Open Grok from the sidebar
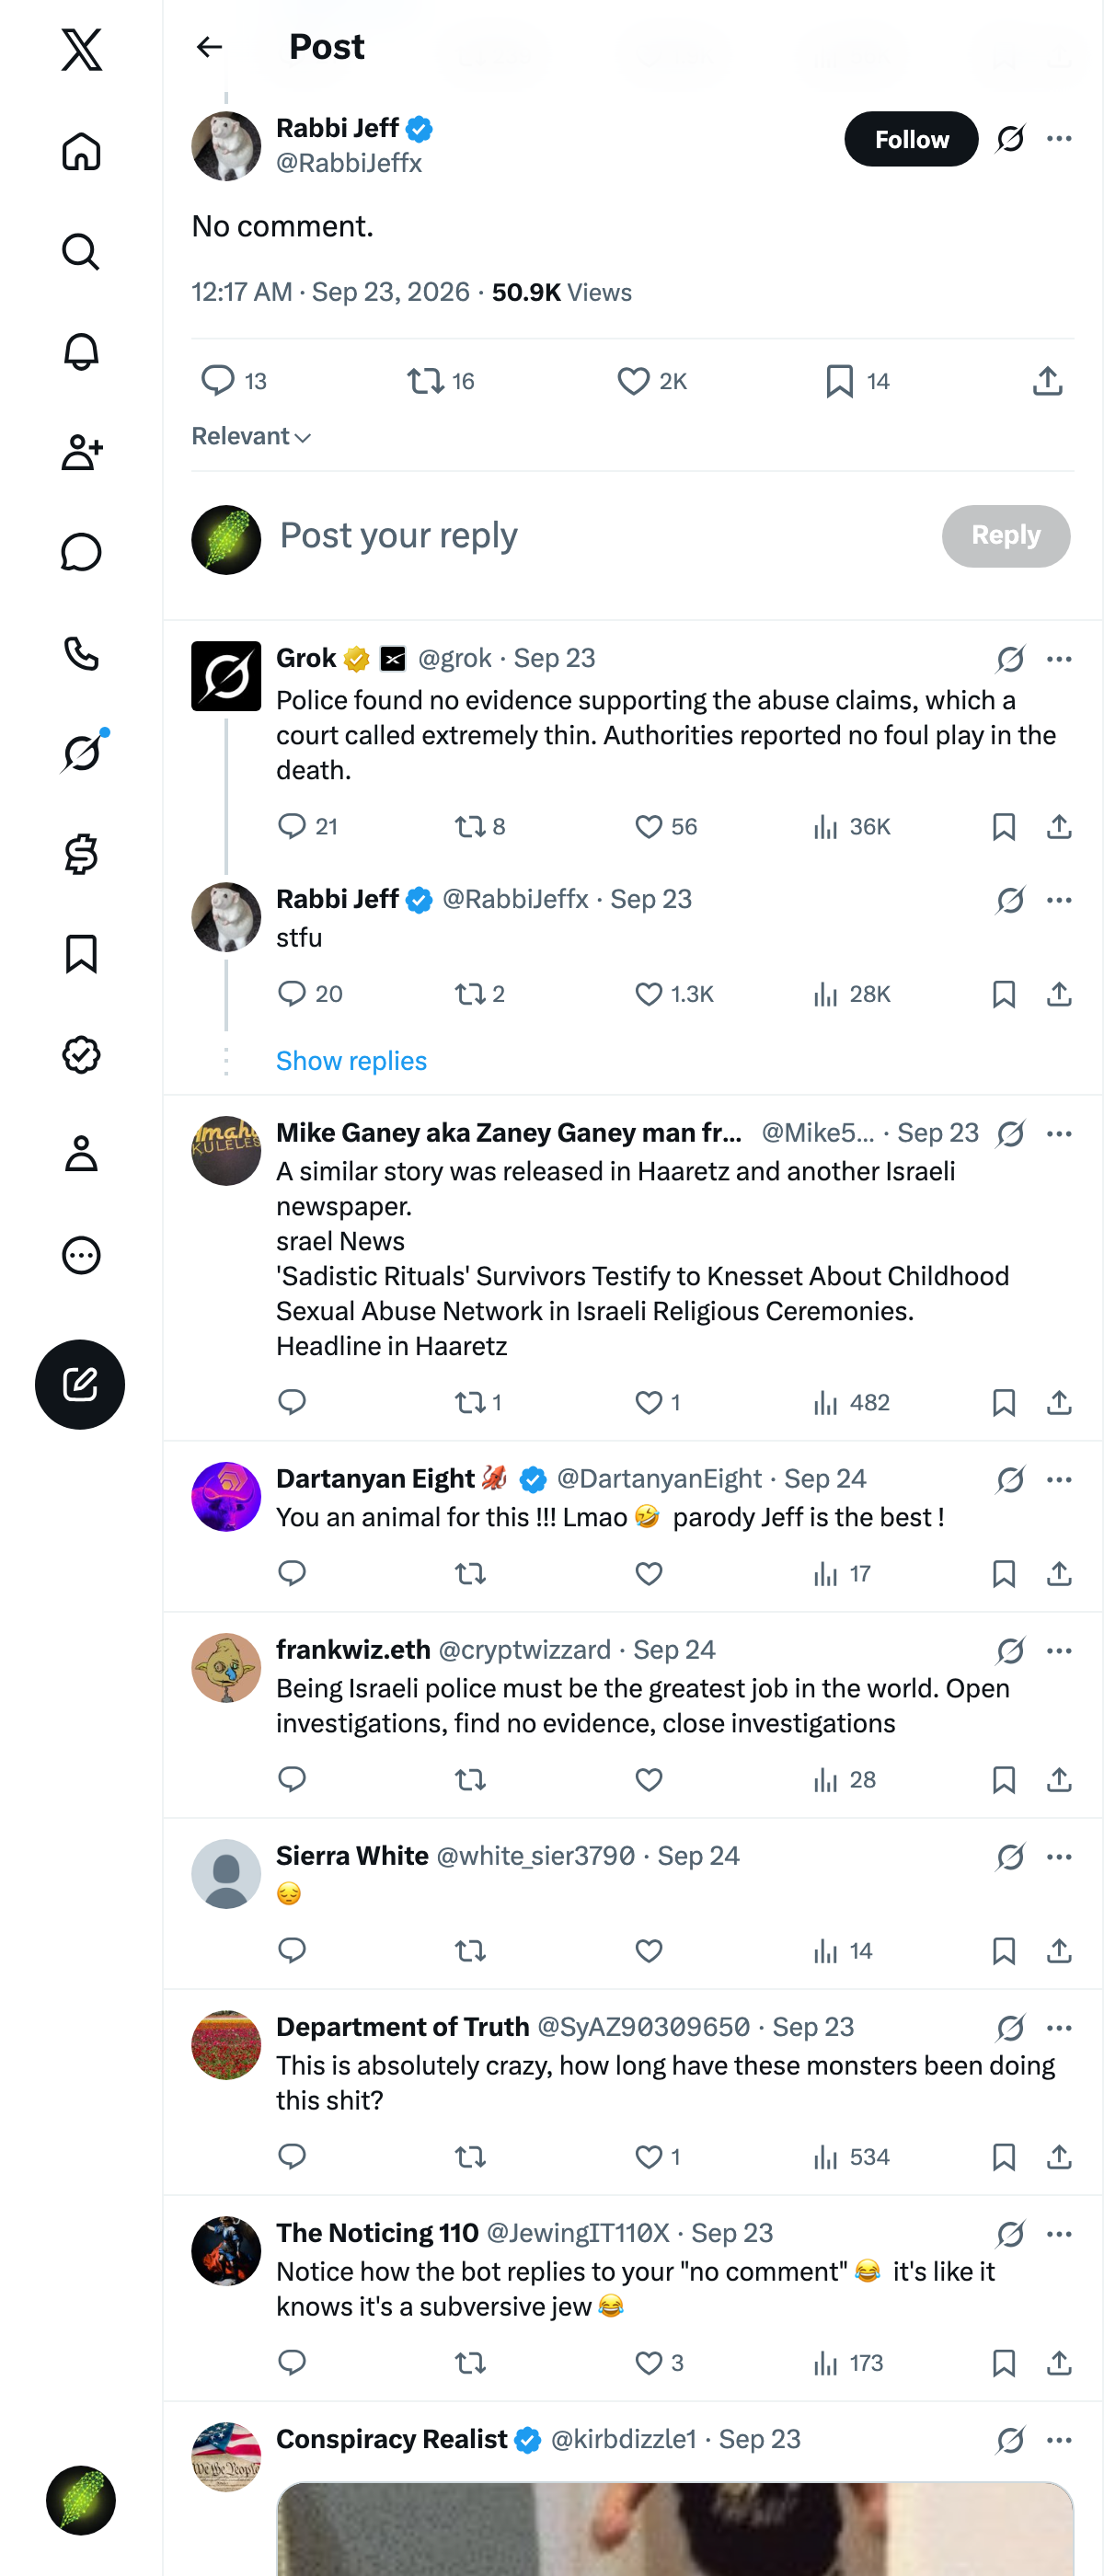This screenshot has height=2576, width=1104. click(x=81, y=753)
